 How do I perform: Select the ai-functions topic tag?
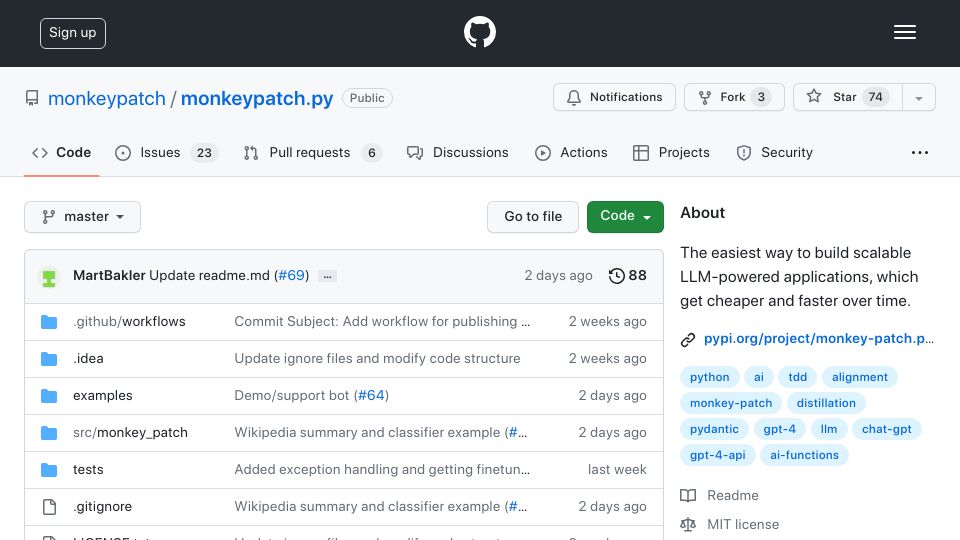804,455
